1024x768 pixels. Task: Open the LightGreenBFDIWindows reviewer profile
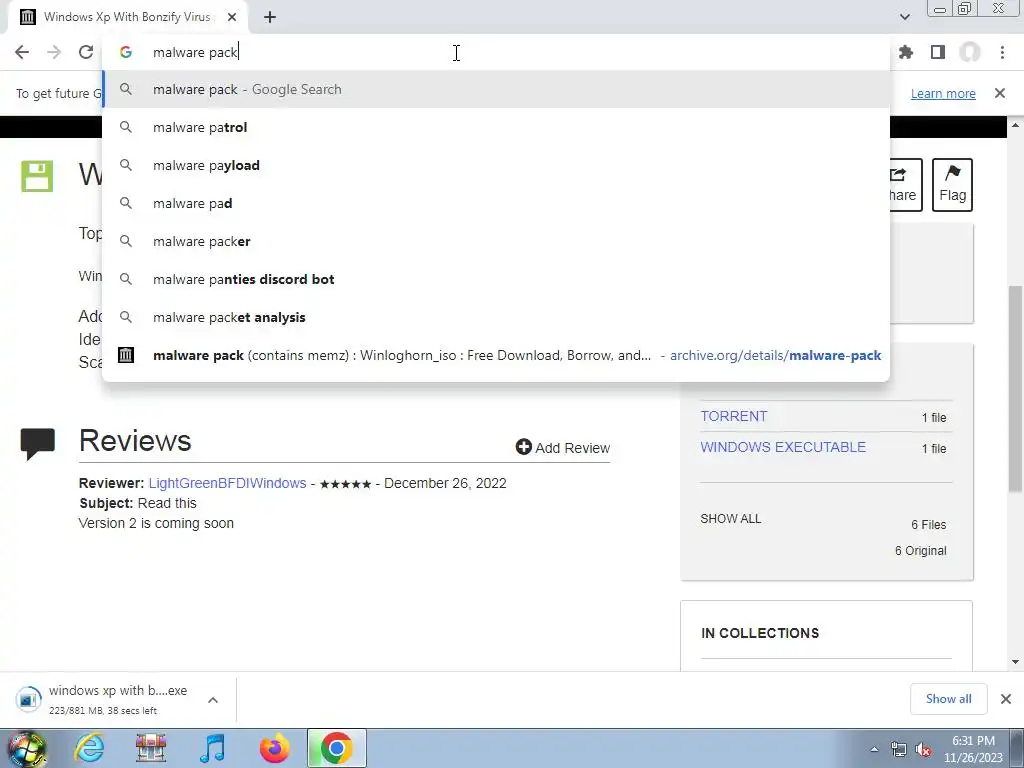[227, 483]
